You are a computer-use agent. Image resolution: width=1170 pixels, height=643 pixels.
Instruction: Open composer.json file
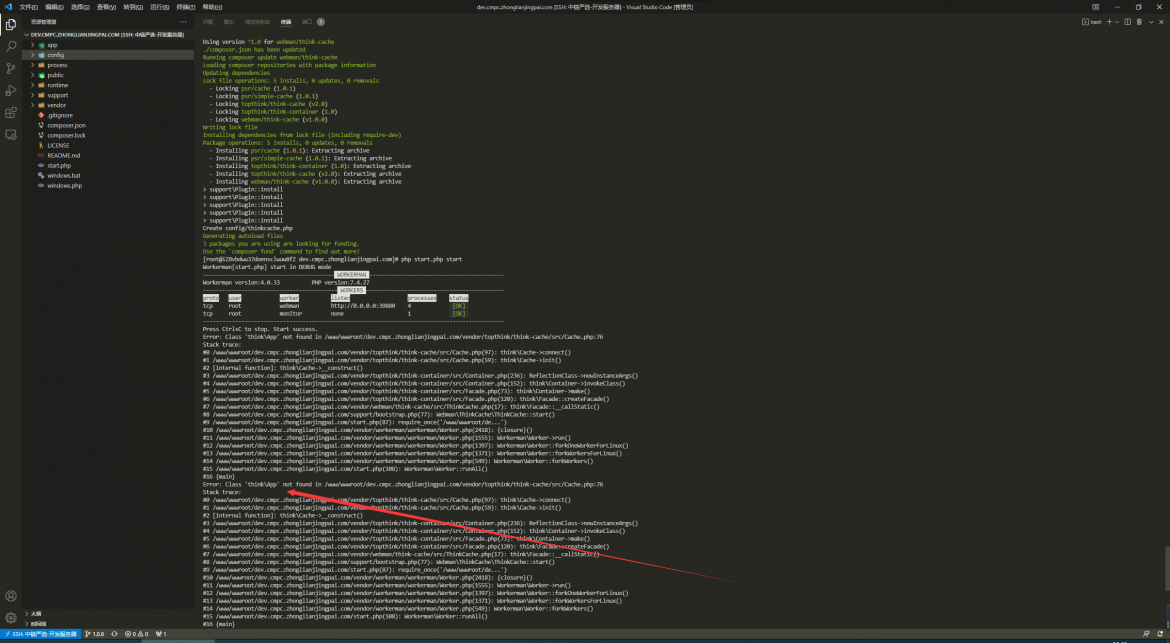(108, 125)
